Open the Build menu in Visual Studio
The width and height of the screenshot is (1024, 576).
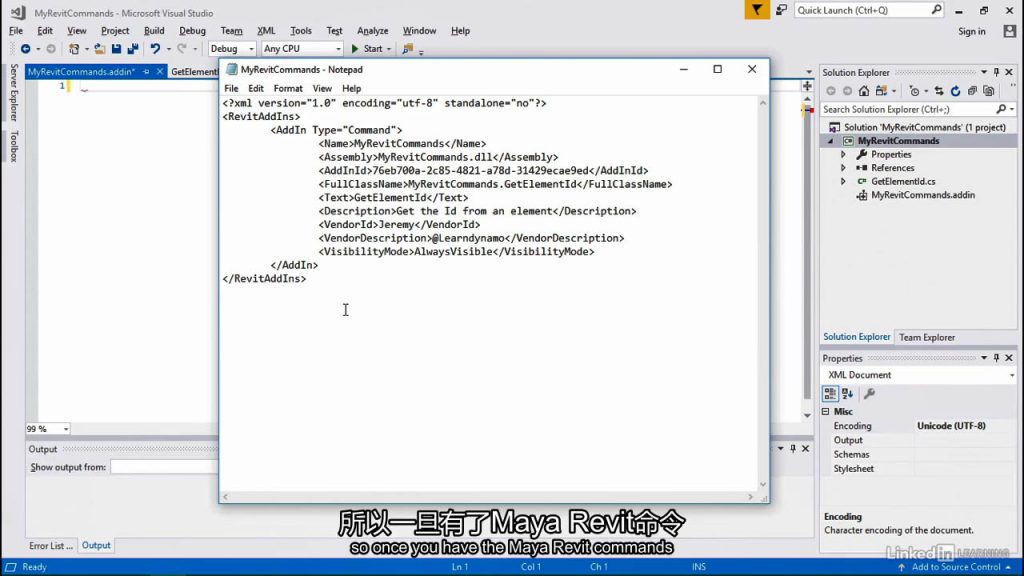tap(154, 31)
